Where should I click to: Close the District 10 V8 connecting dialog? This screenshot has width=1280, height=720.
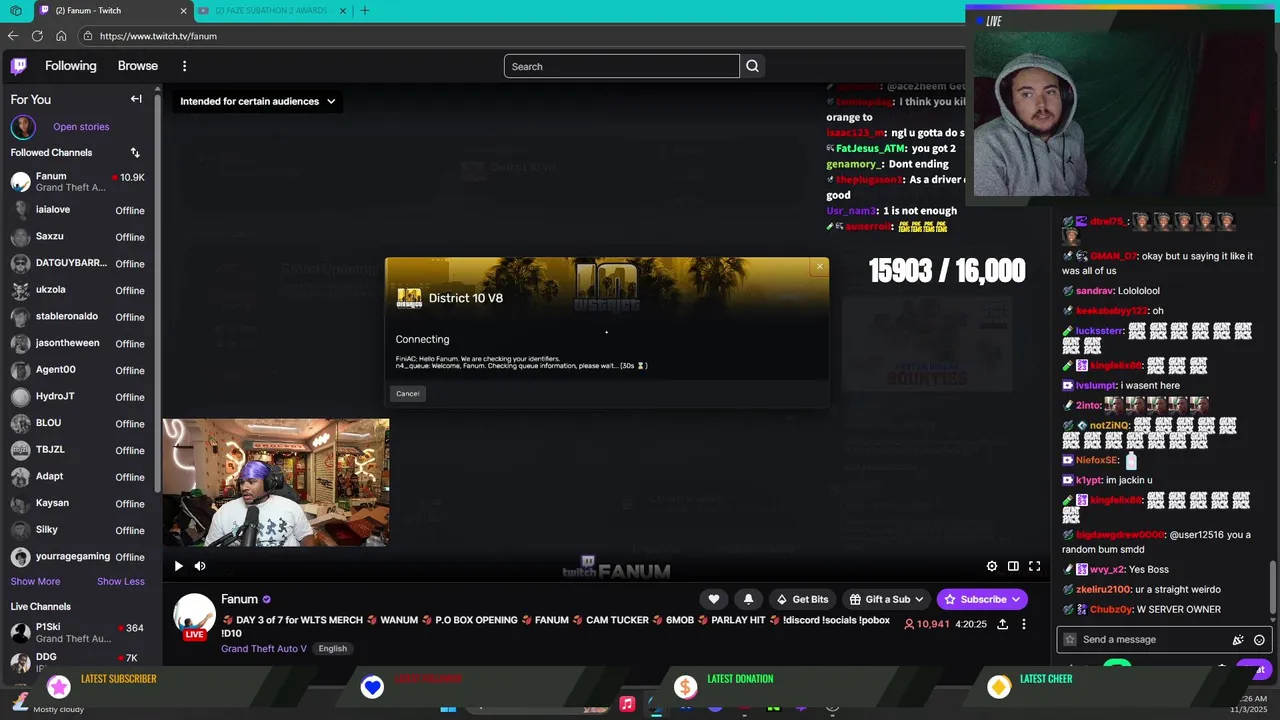click(x=820, y=266)
